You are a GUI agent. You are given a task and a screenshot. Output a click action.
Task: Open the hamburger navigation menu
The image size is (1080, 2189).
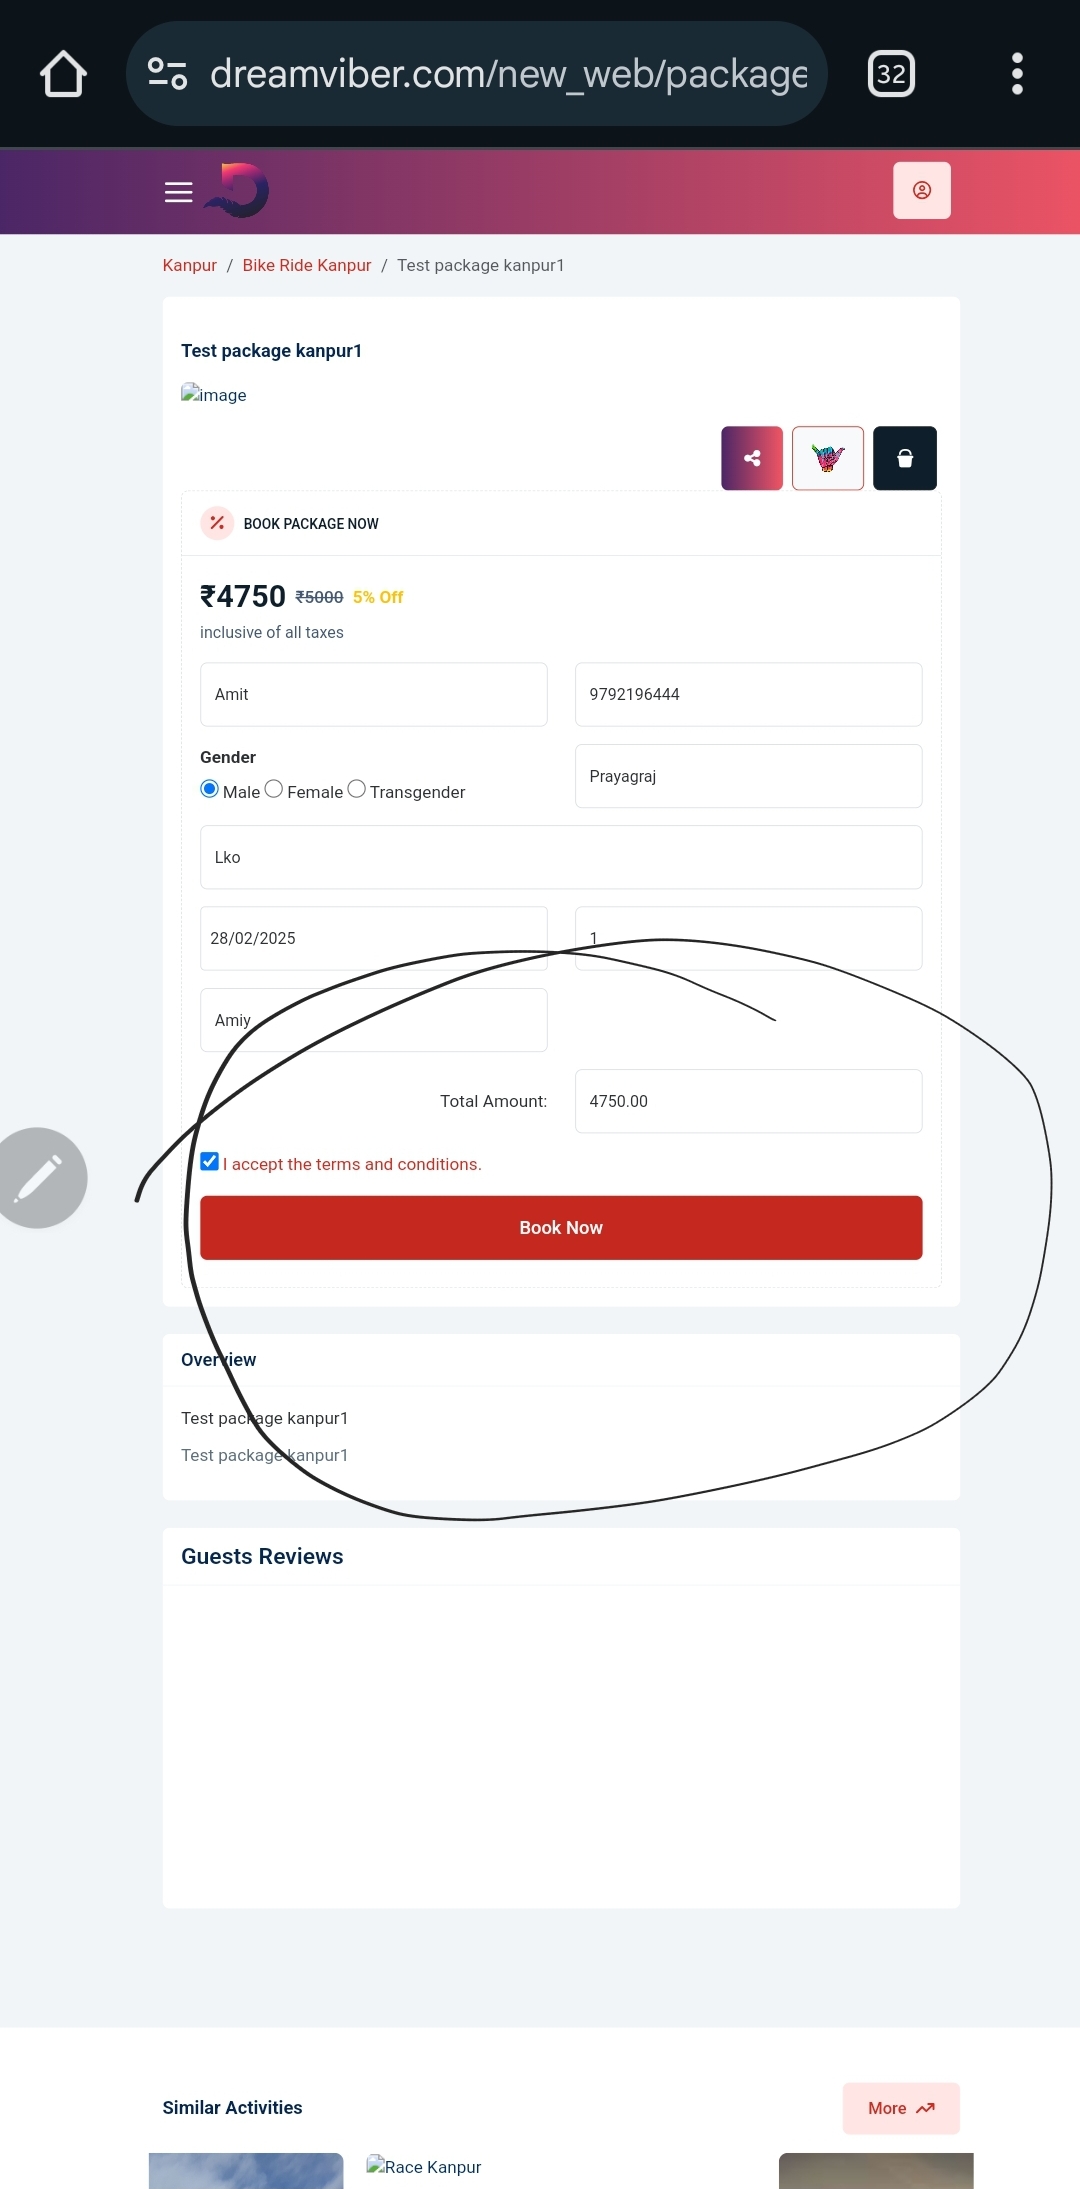click(178, 192)
